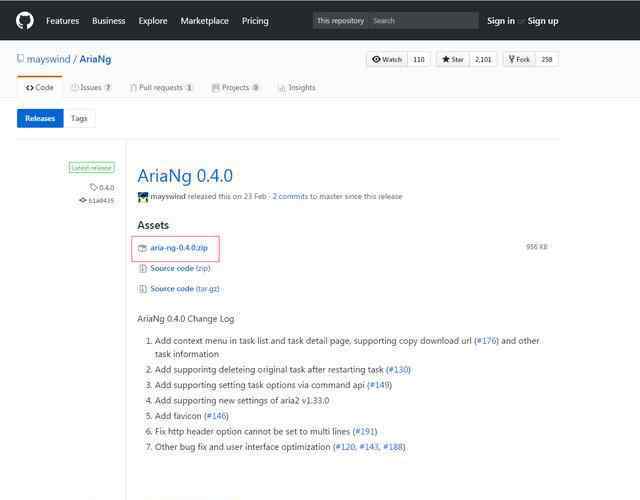Screen dimensions: 640x500
Task: Click the commit hash under the tag
Action: point(97,200)
